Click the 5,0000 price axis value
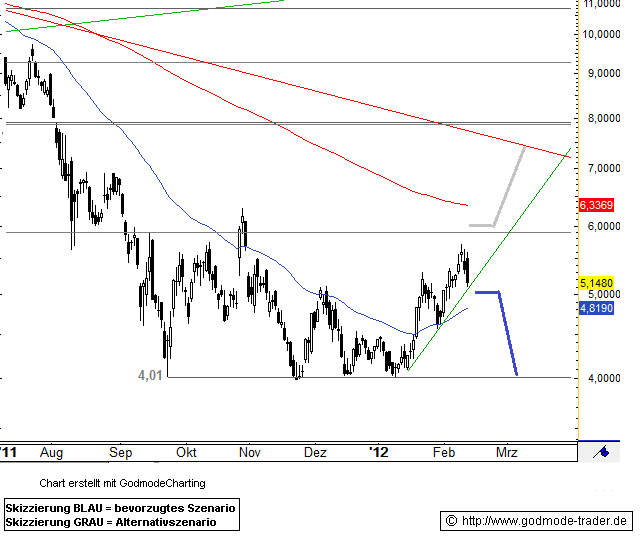The width and height of the screenshot is (640, 551). pos(604,294)
